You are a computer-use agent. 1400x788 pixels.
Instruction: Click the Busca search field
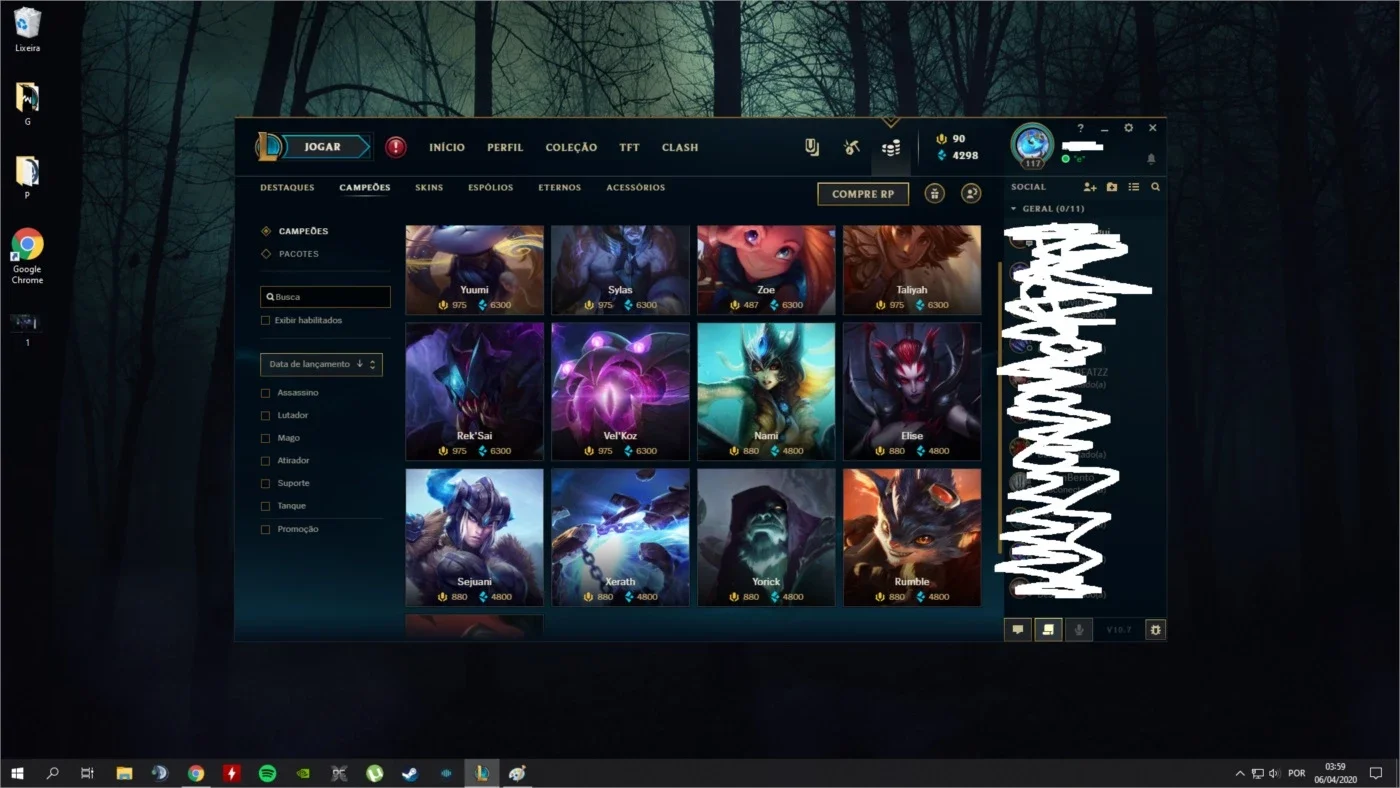tap(325, 297)
